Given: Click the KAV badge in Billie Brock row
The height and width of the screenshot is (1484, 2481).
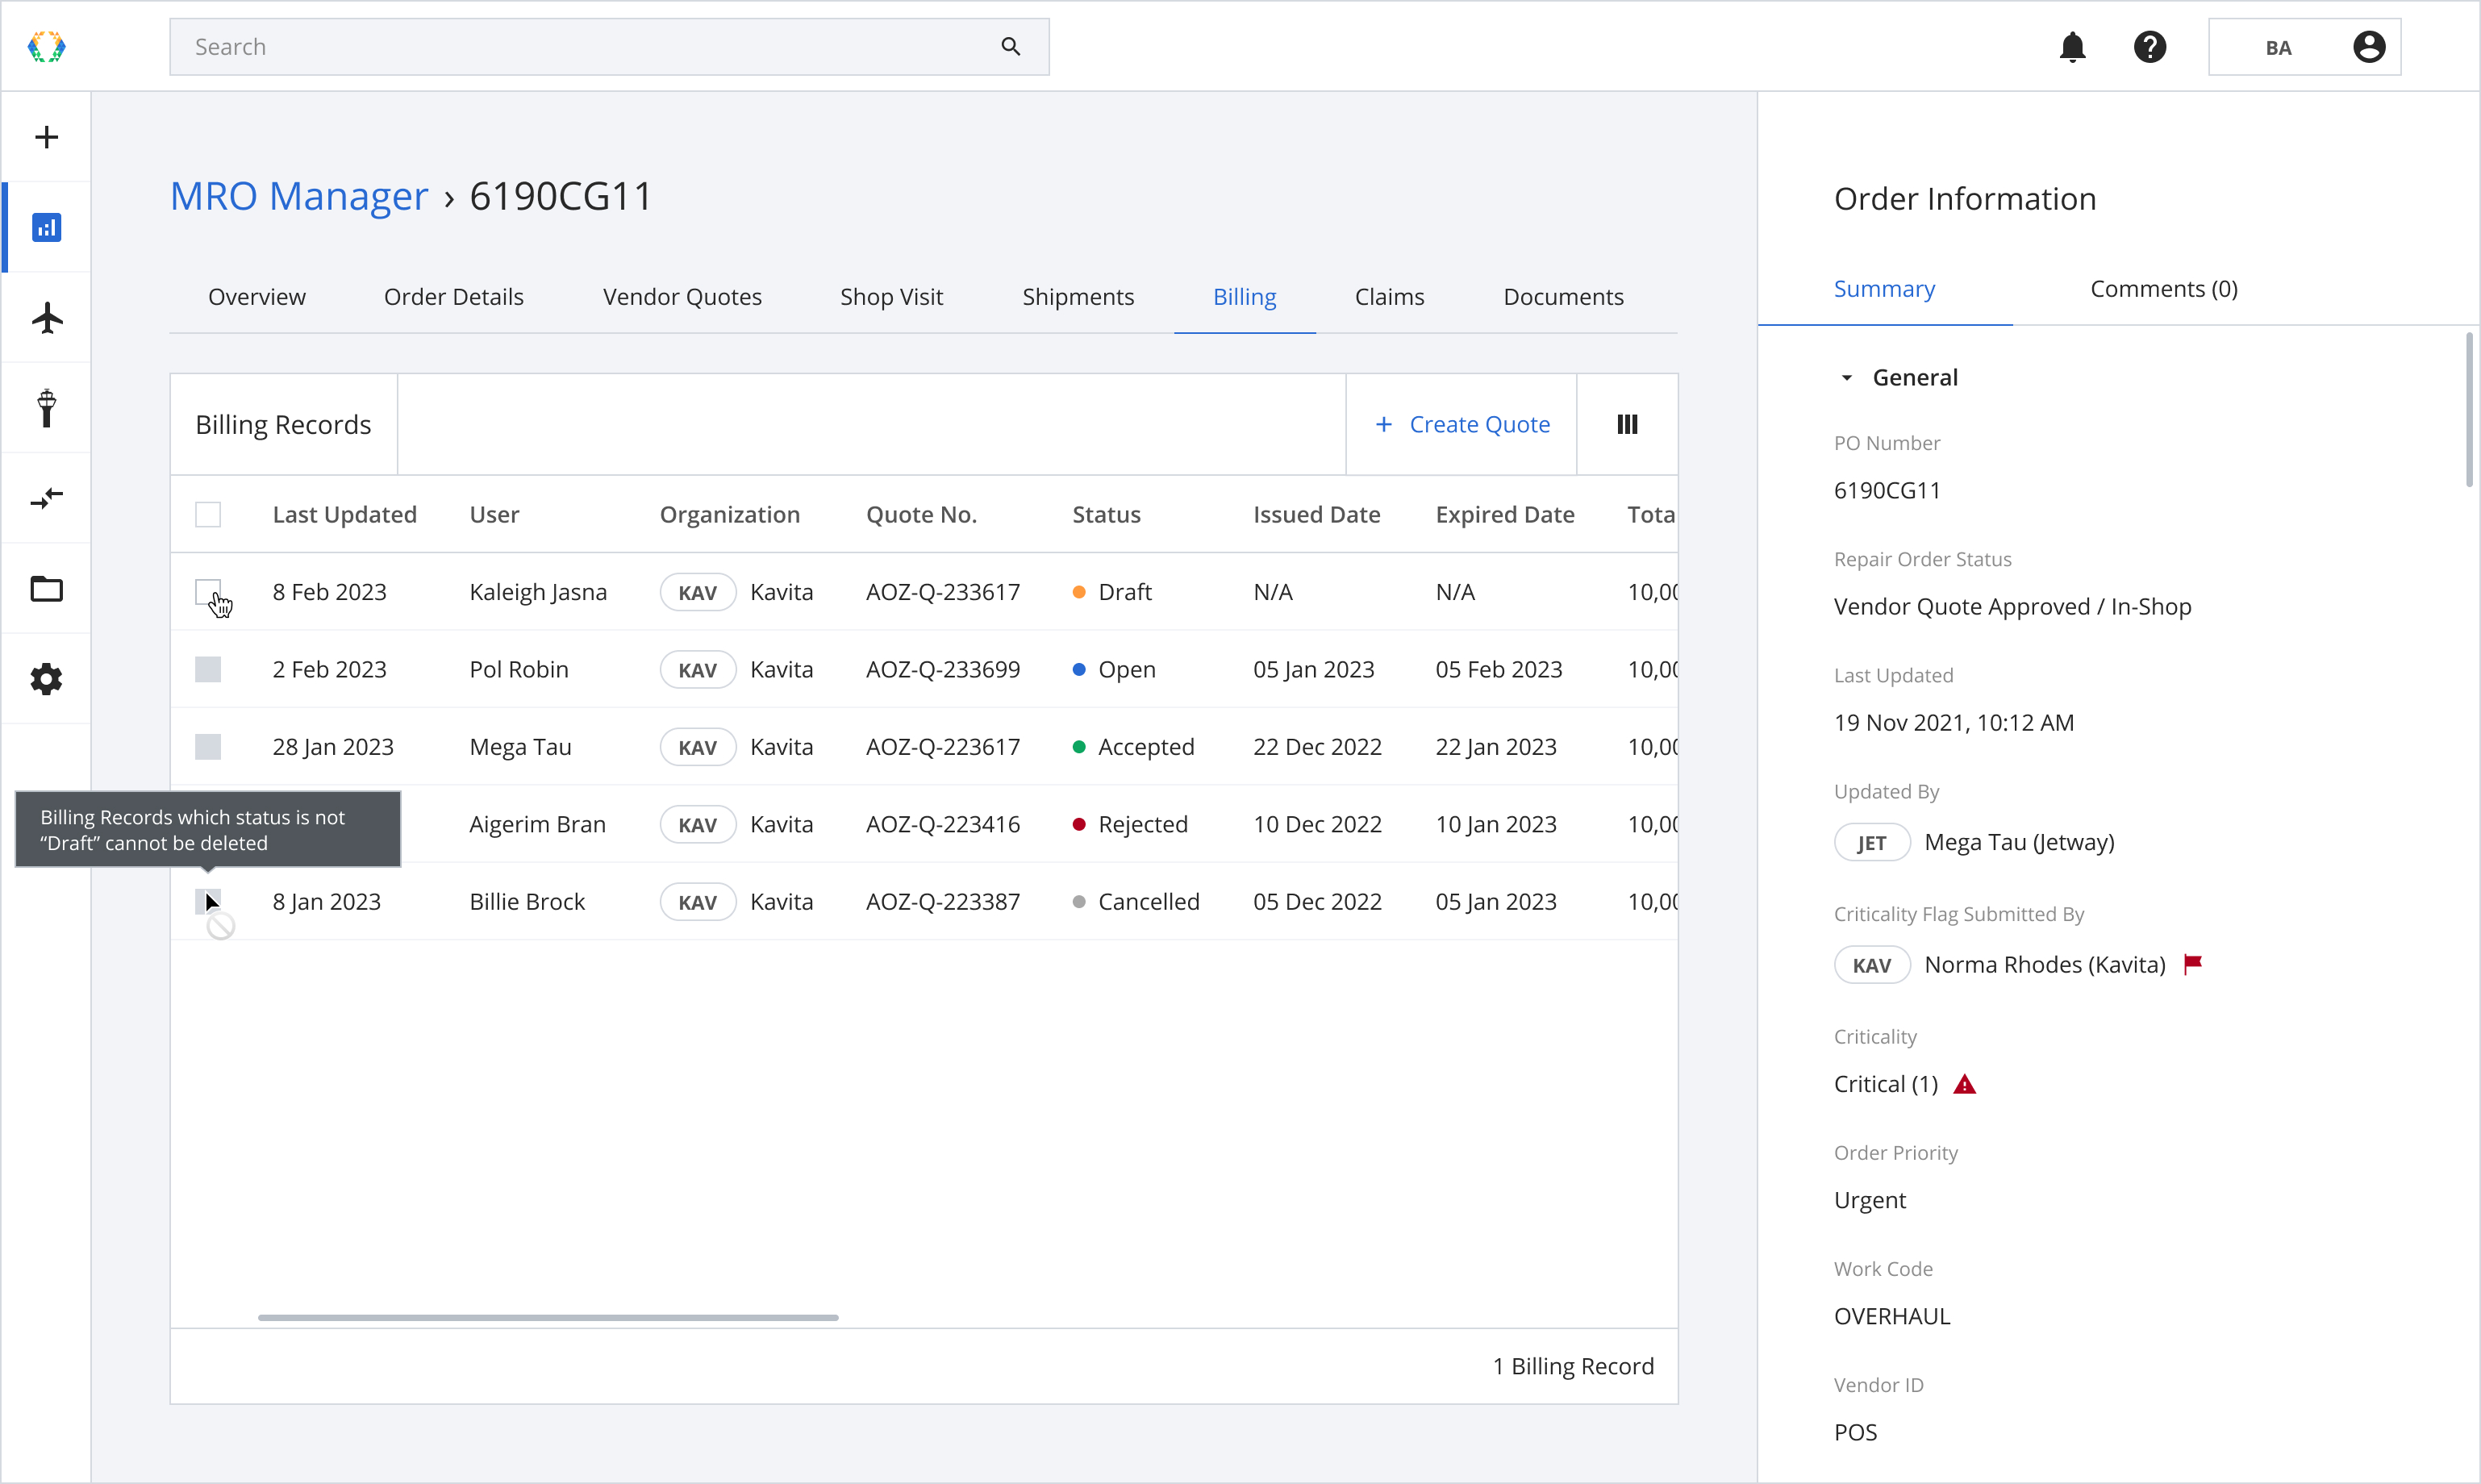Looking at the screenshot, I should (x=697, y=902).
